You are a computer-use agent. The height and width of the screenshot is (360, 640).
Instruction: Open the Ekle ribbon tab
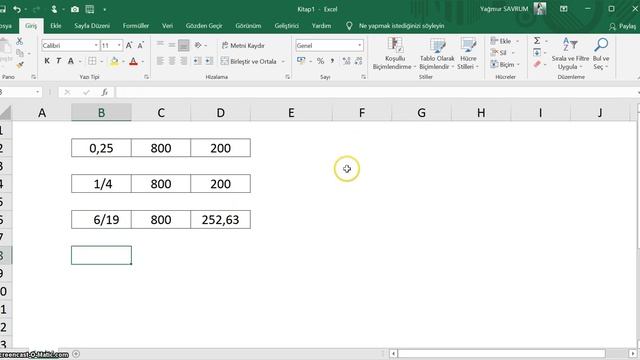(x=56, y=26)
